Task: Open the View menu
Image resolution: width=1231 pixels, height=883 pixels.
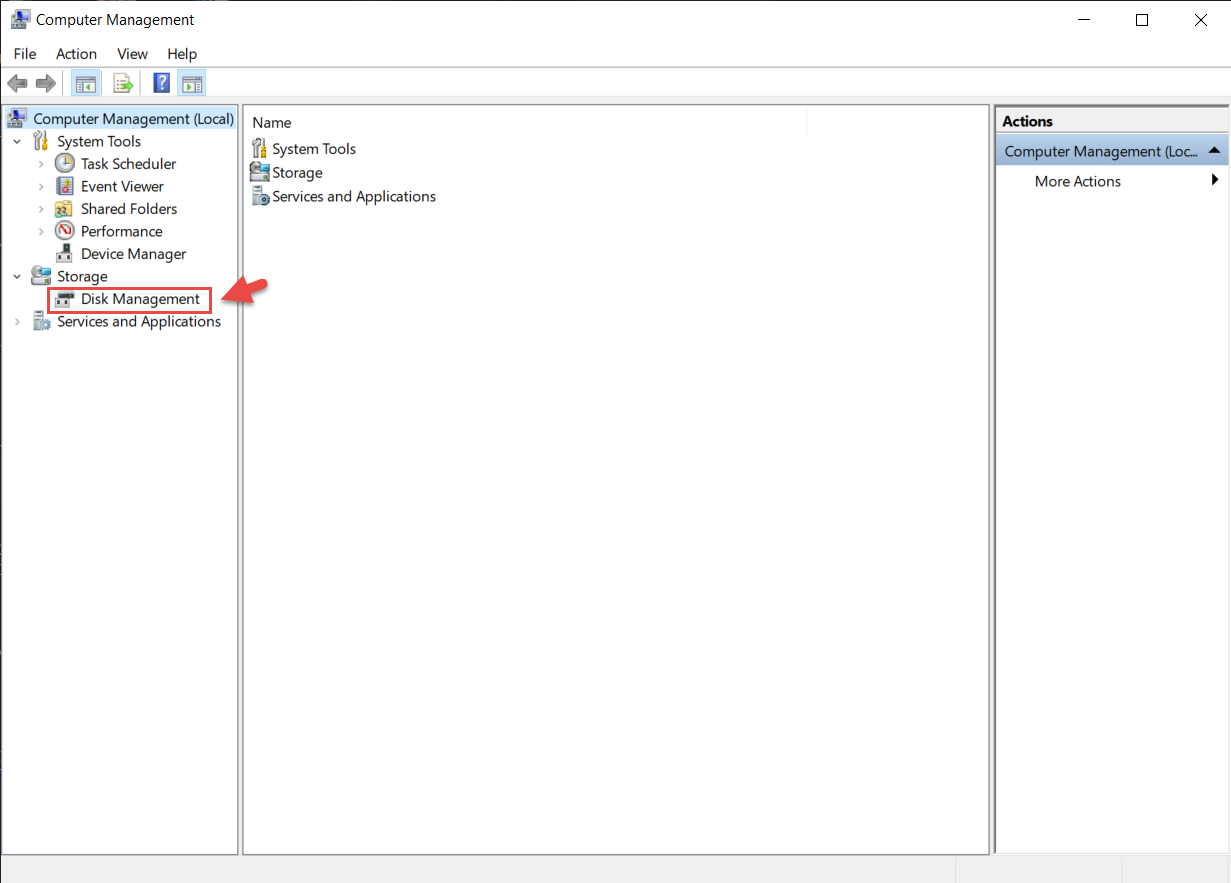Action: [x=132, y=54]
